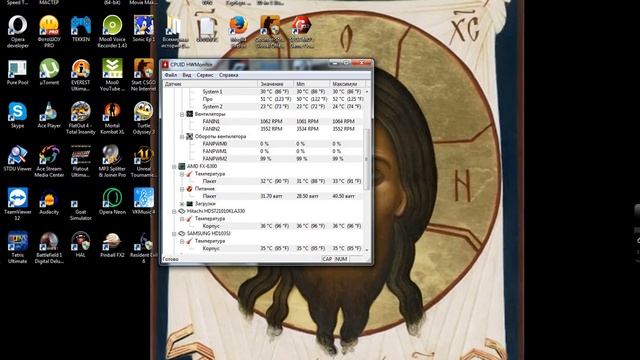Select the FANPWM2 row

pyautogui.click(x=262, y=159)
